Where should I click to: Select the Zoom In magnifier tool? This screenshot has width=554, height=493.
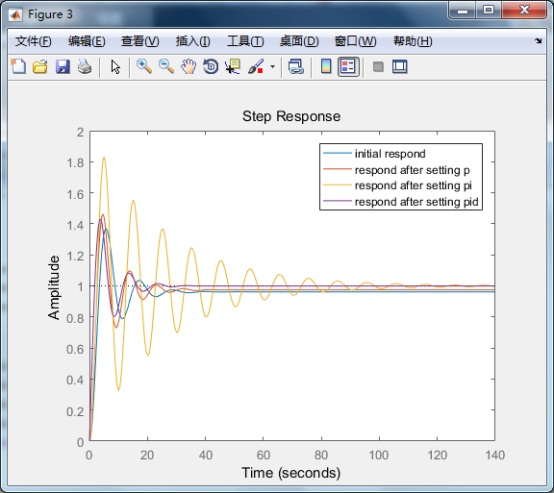coord(144,66)
